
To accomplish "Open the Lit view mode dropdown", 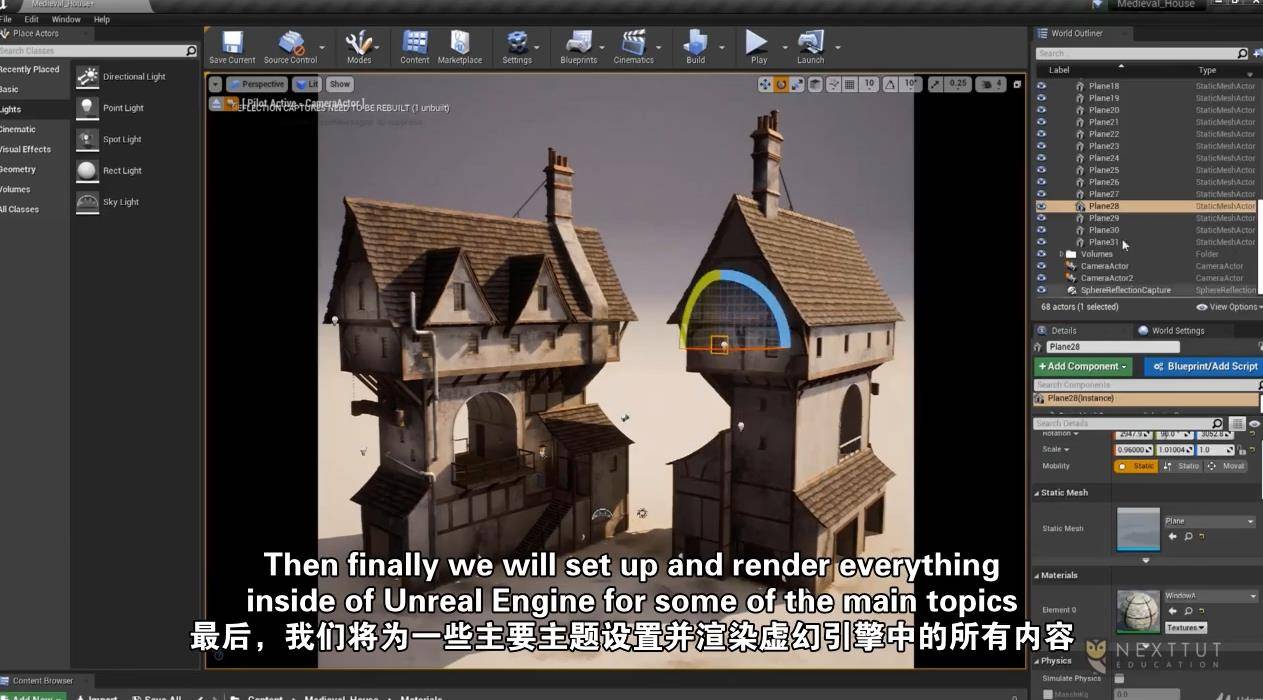I will pos(307,84).
